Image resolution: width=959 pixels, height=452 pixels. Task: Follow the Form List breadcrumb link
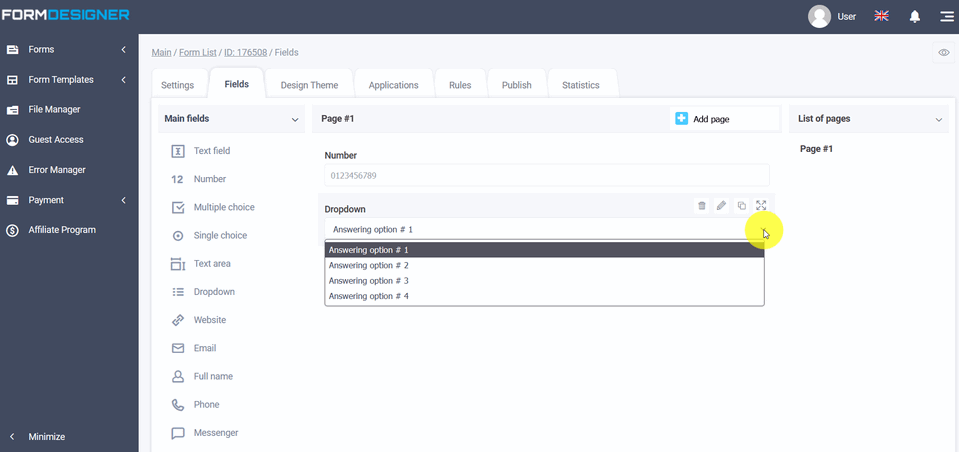pos(198,52)
